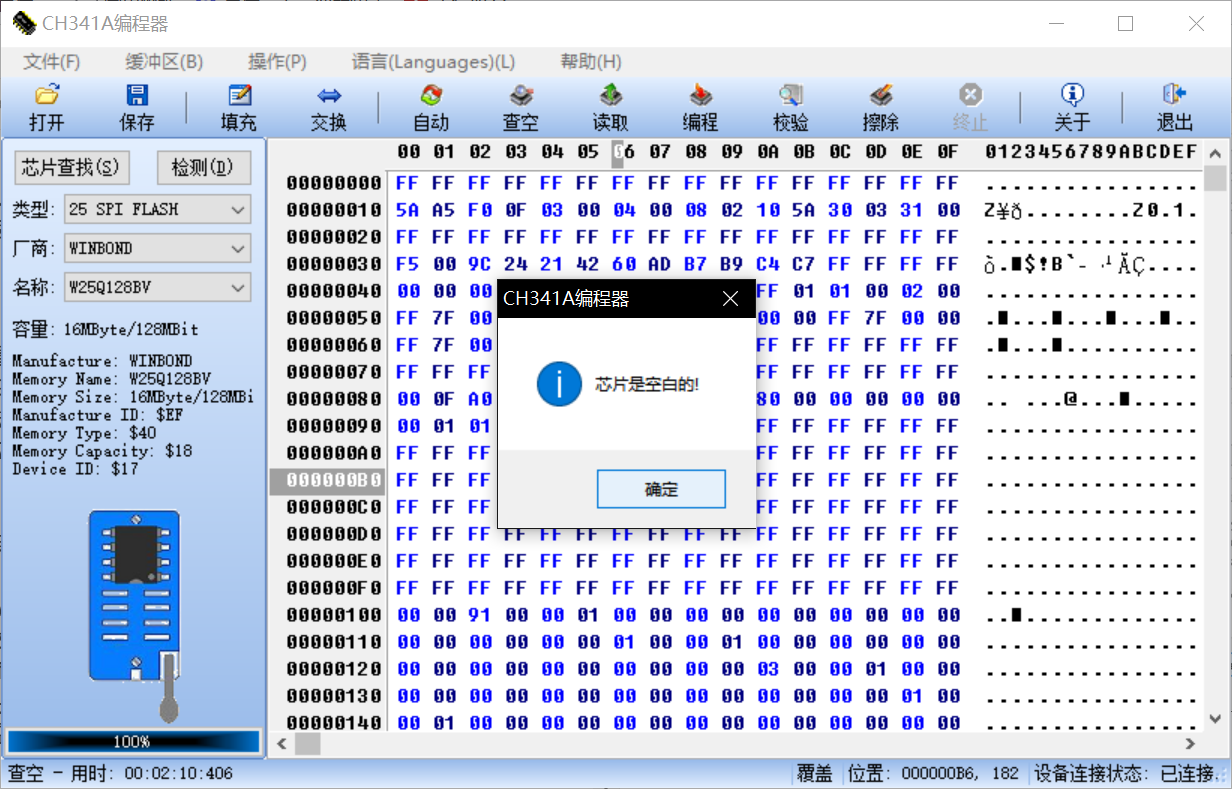Open the 厂商 WINBOND dropdown
The image size is (1232, 789).
tap(157, 248)
